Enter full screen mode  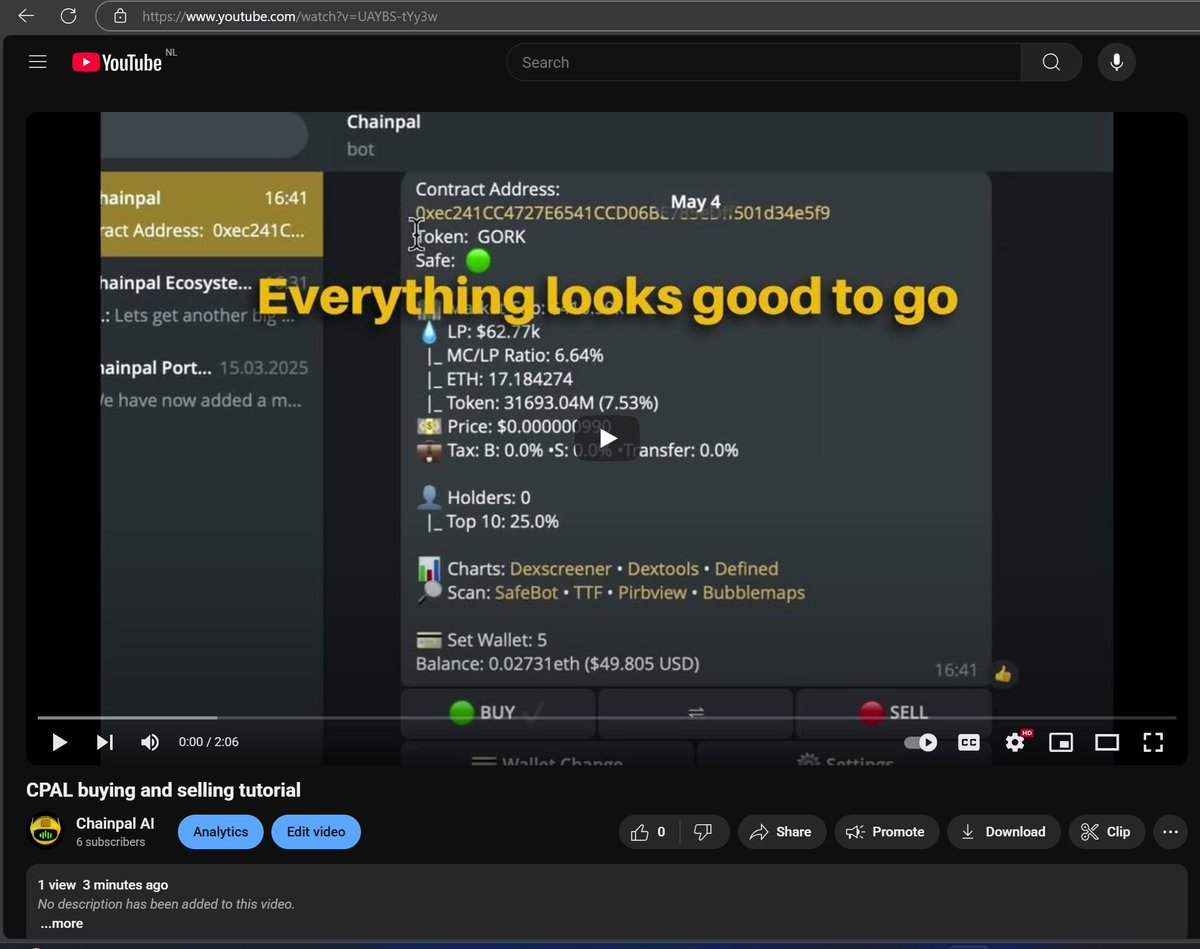click(1153, 742)
